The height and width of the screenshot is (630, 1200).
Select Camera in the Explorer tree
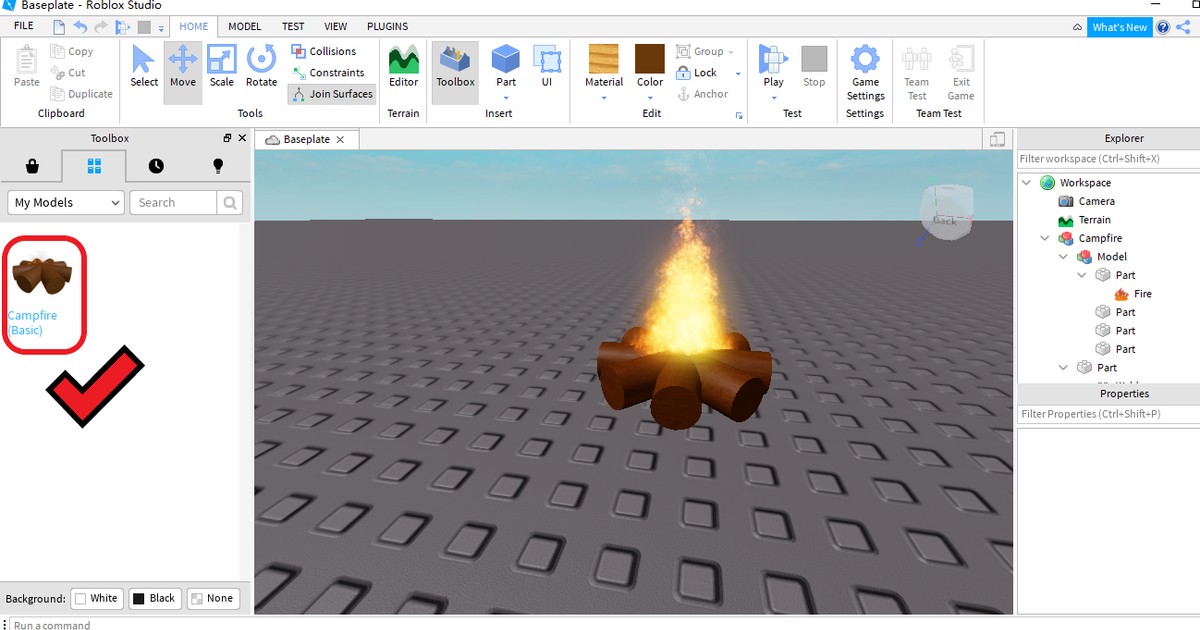pyautogui.click(x=1086, y=201)
